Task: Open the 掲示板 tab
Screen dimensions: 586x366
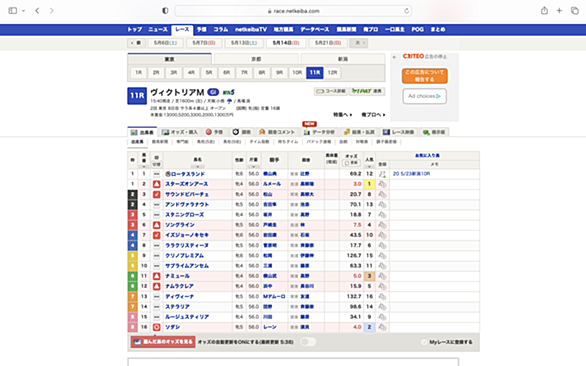Action: (x=434, y=132)
